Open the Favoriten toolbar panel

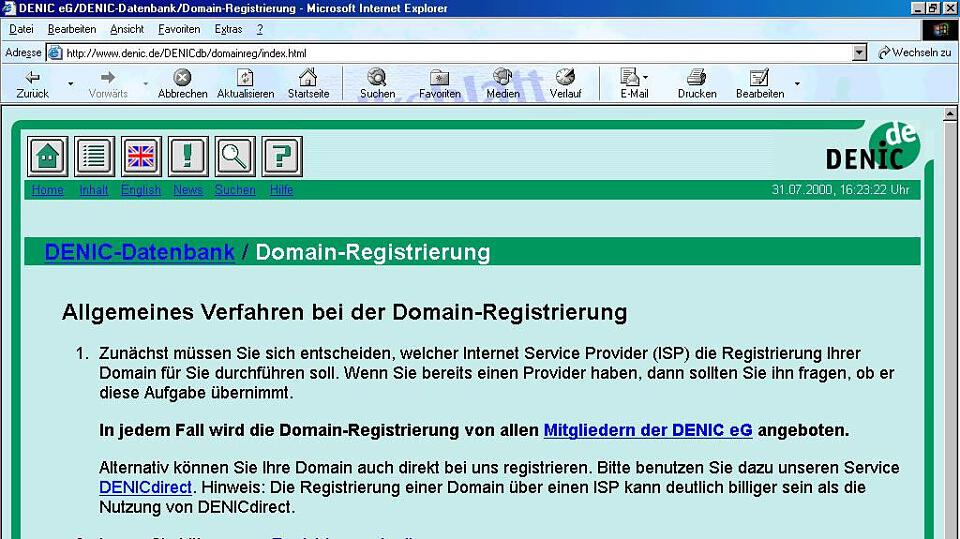tap(439, 84)
